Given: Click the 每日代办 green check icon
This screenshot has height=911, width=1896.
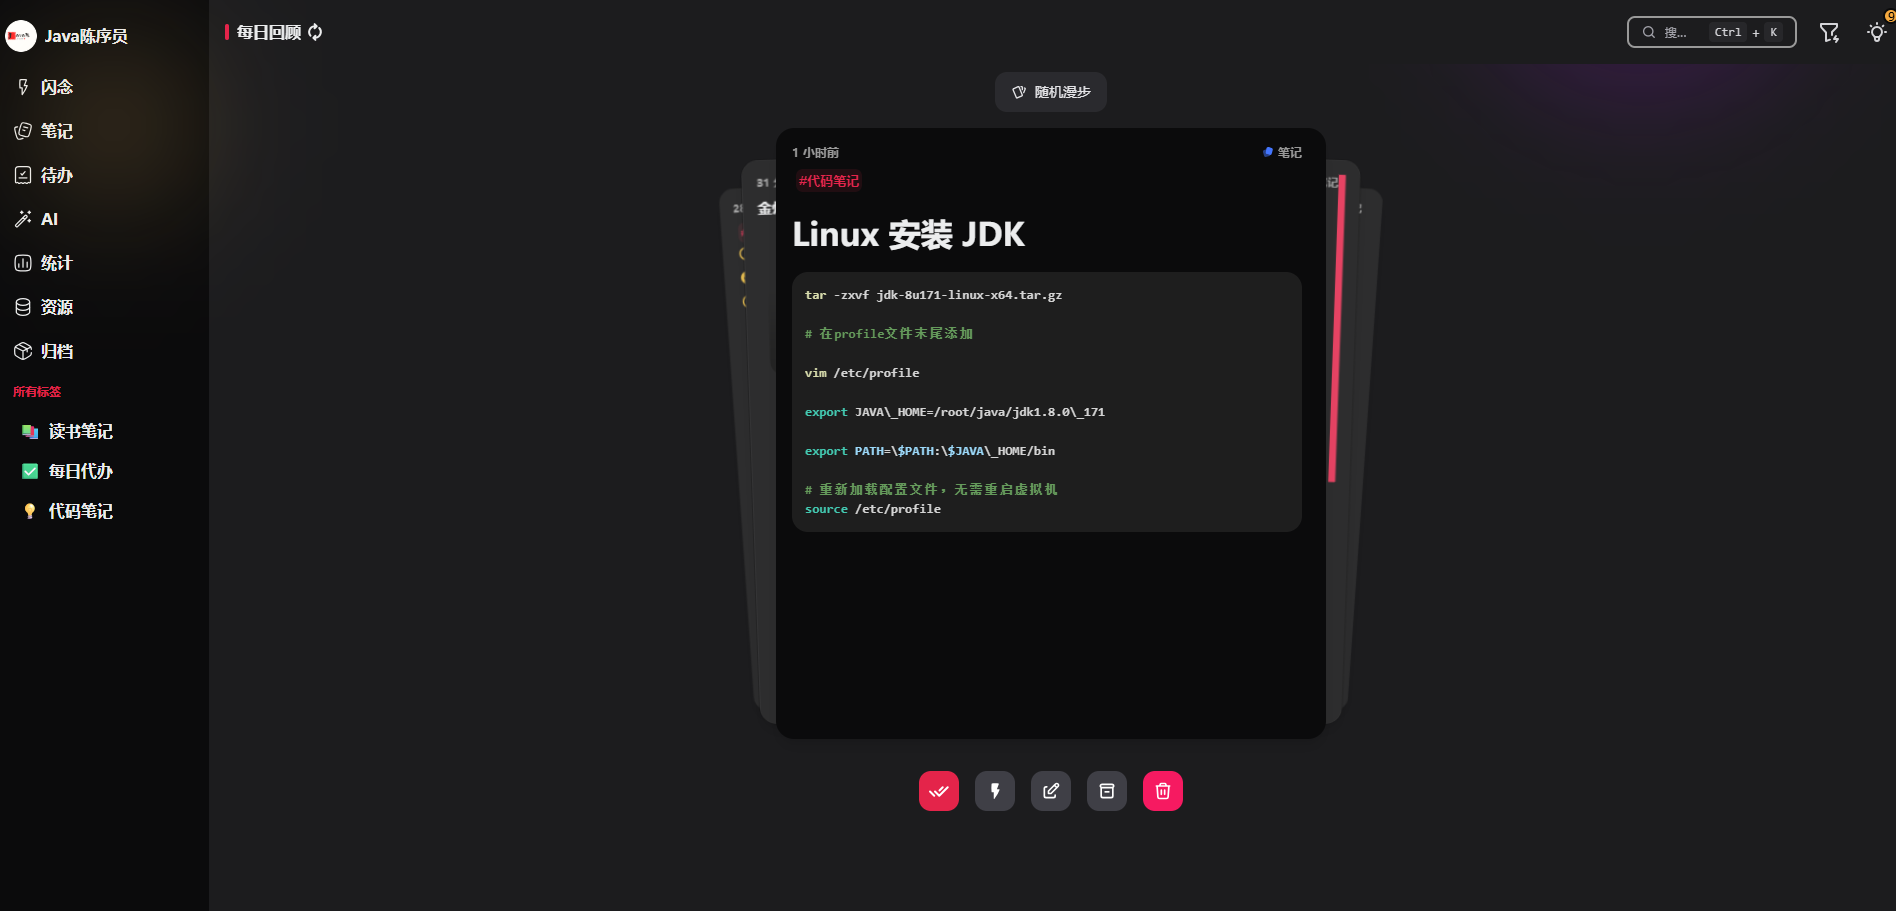Looking at the screenshot, I should pyautogui.click(x=30, y=471).
